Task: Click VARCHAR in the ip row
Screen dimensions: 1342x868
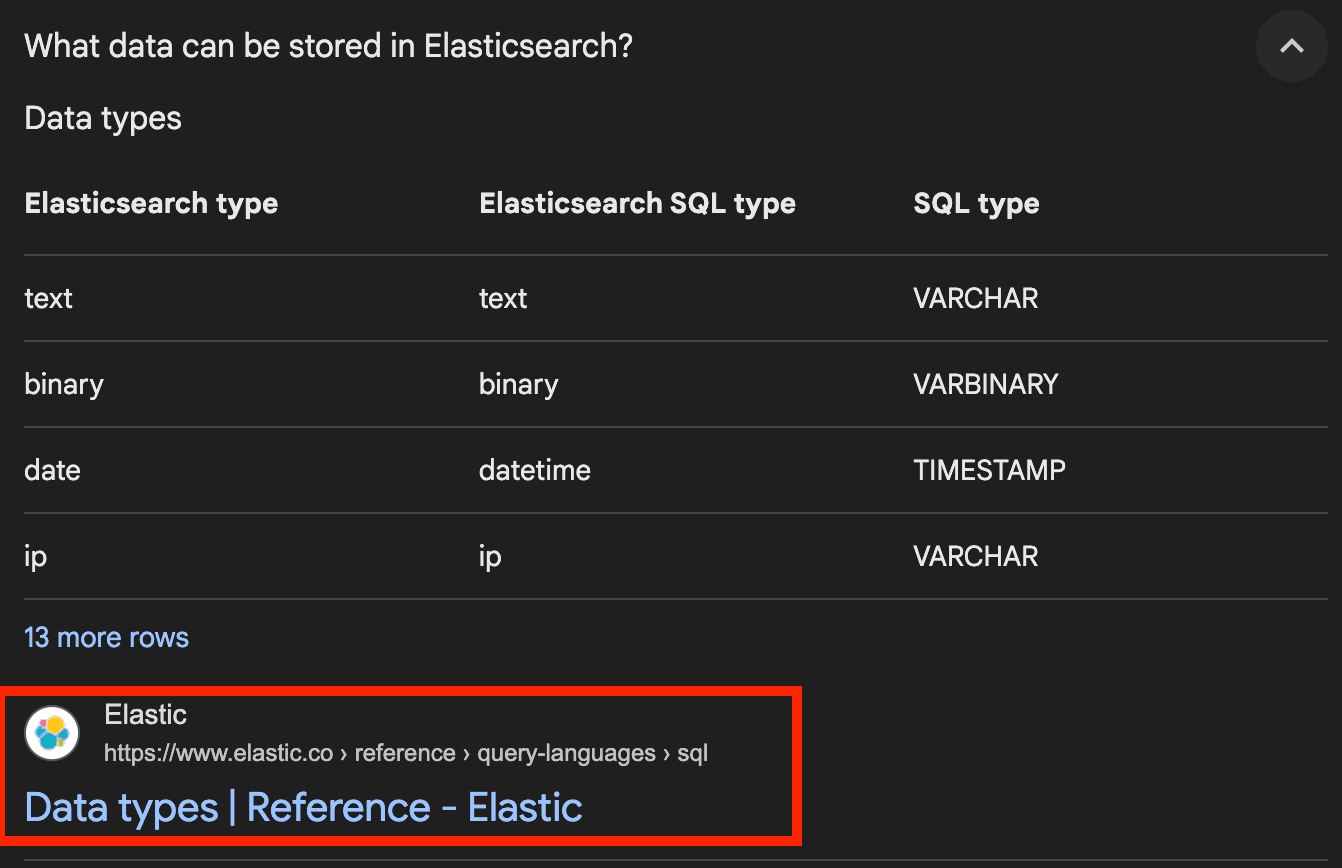Action: pyautogui.click(x=975, y=556)
